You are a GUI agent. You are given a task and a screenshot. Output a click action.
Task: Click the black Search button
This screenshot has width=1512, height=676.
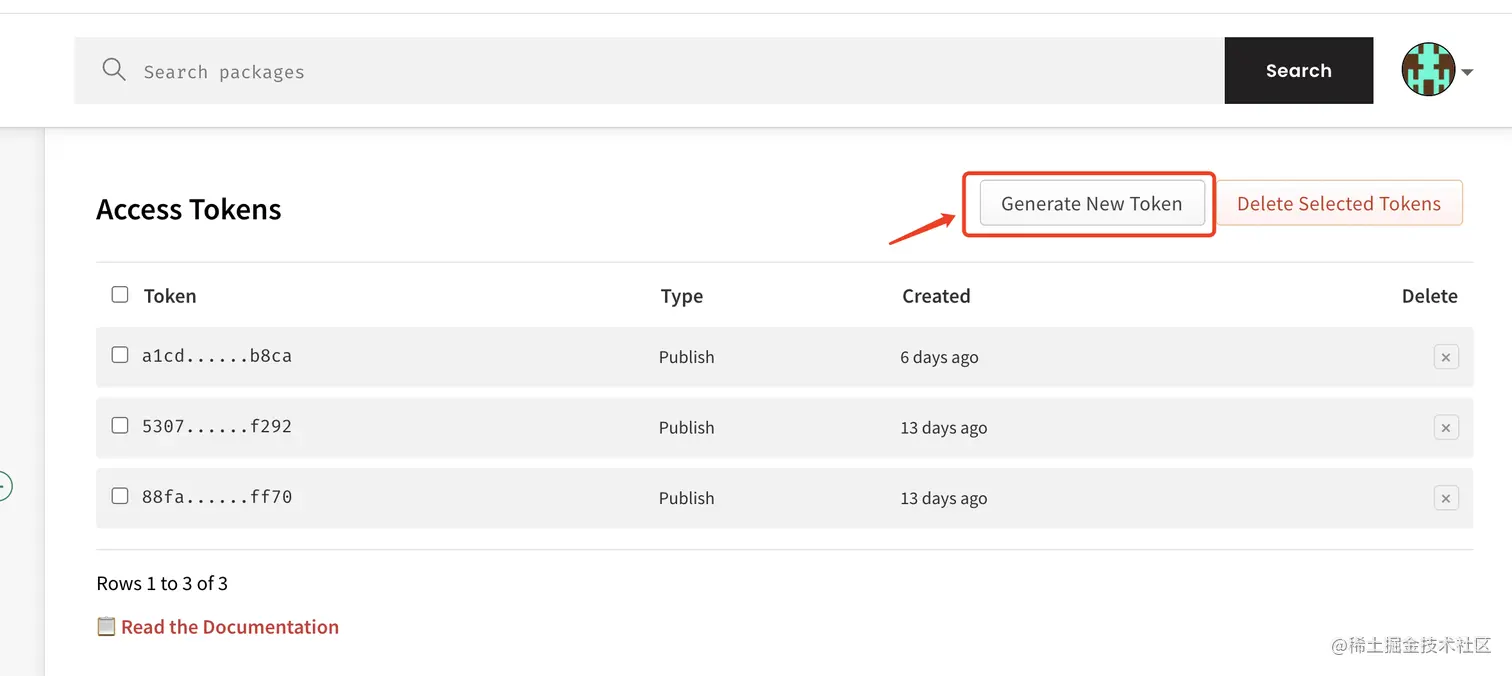(1298, 70)
